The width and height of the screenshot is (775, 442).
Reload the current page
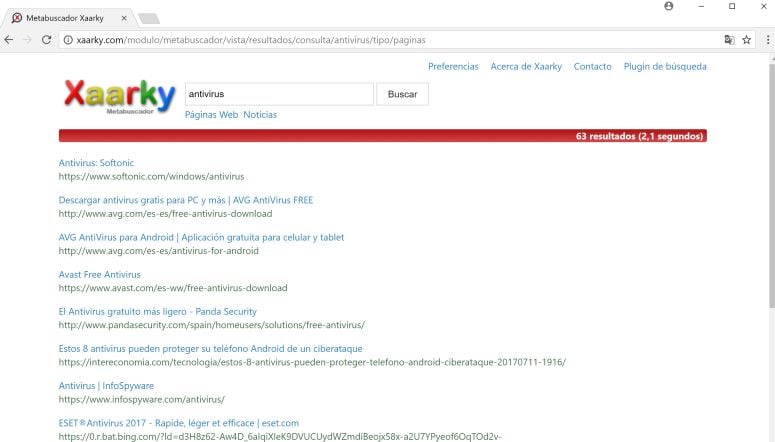[46, 40]
